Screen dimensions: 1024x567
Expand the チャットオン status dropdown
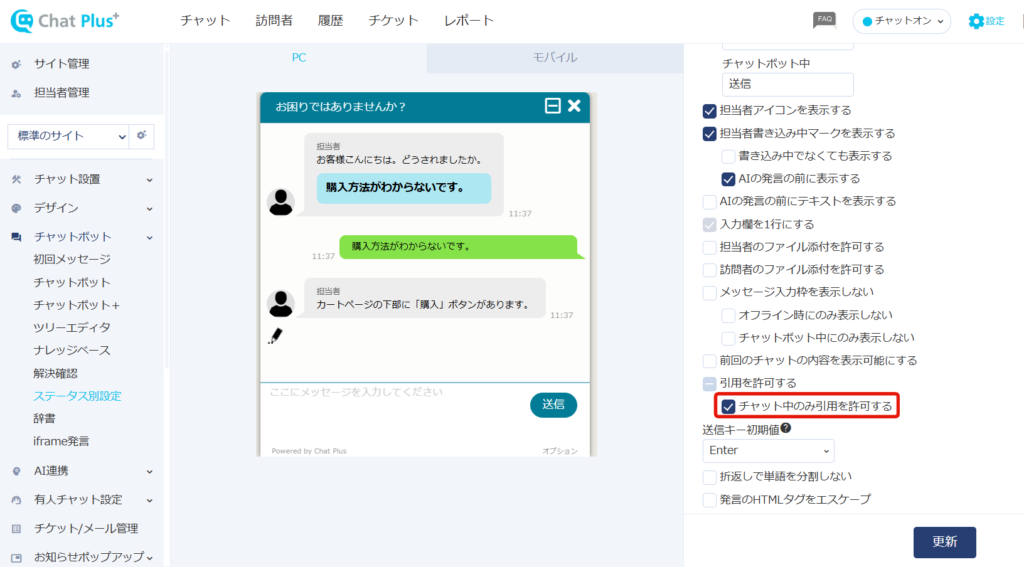(x=901, y=21)
